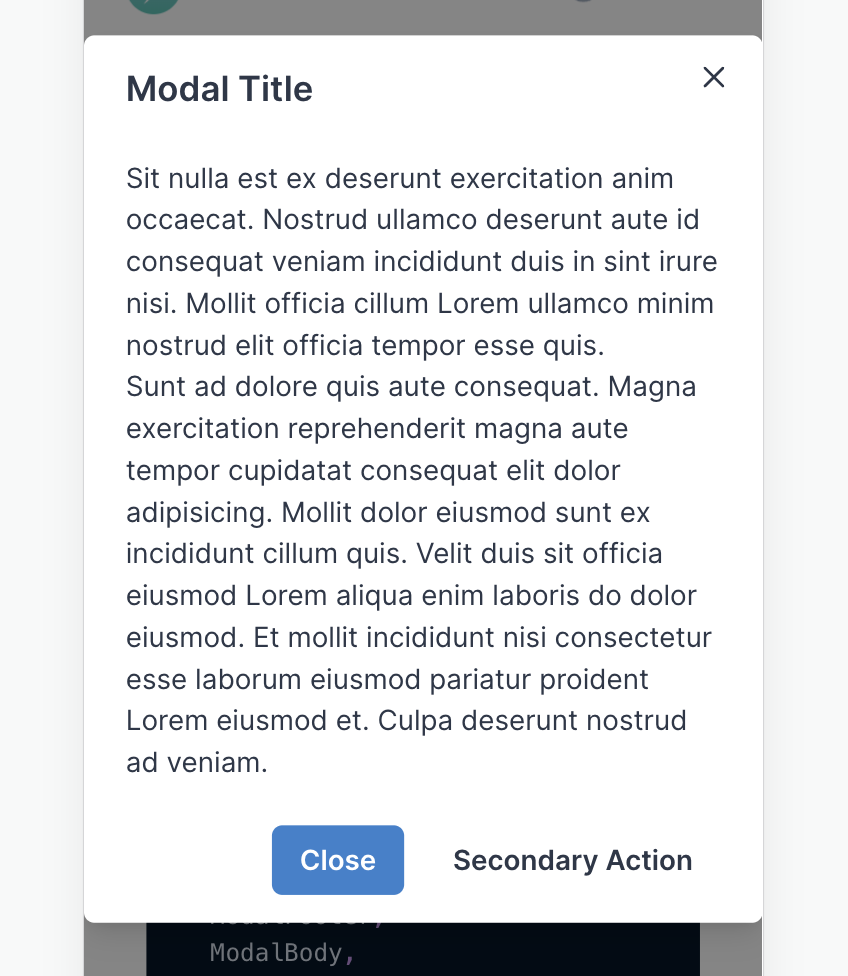Click the rounded icon near the header edge
This screenshot has width=848, height=976.
point(714,77)
